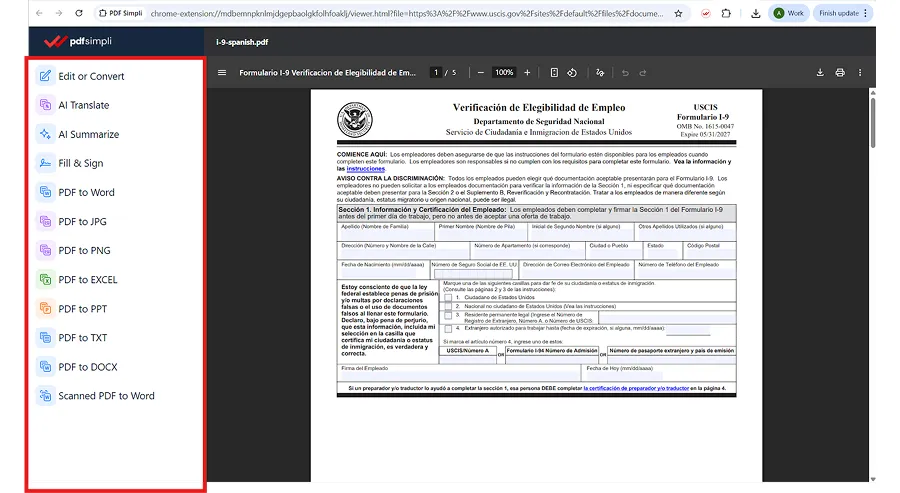Check the 'Residente permanente legal' checkbox

447,315
